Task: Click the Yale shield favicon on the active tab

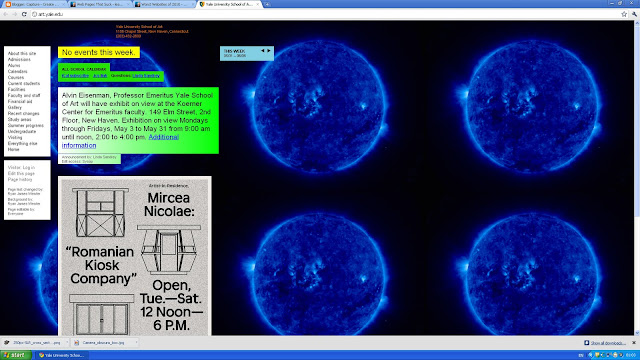Action: click(202, 4)
